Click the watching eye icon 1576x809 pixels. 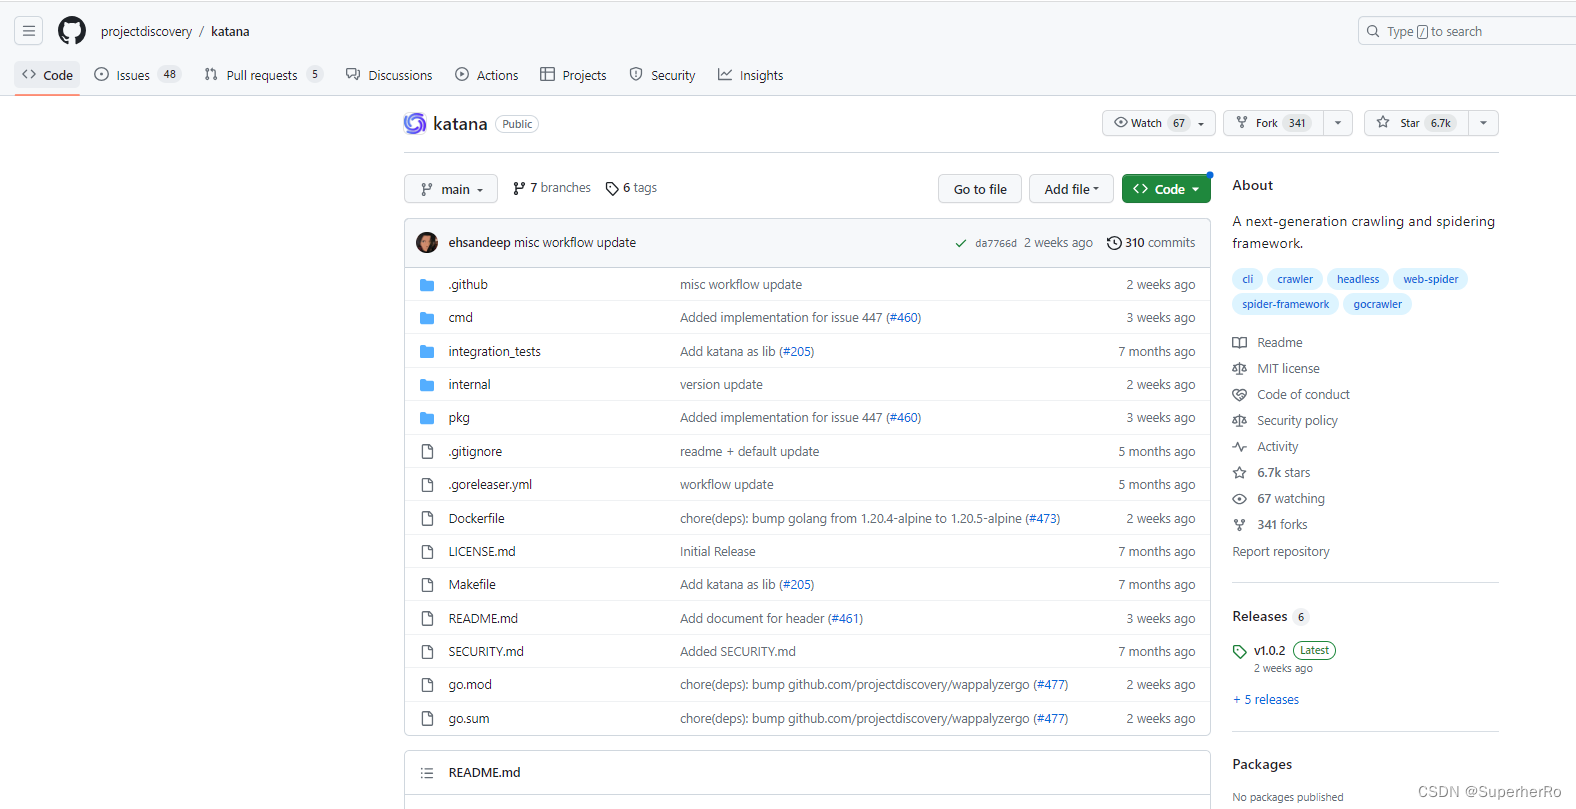1240,499
